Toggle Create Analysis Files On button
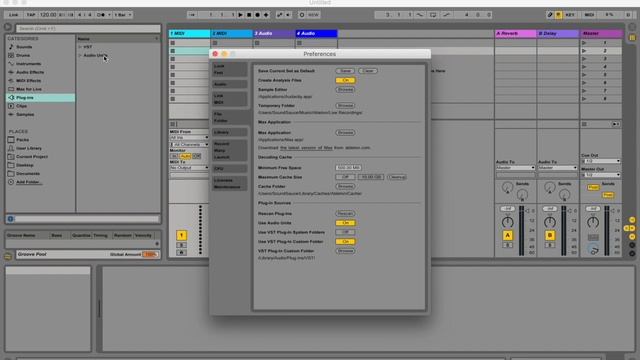640x360 pixels. (x=345, y=80)
